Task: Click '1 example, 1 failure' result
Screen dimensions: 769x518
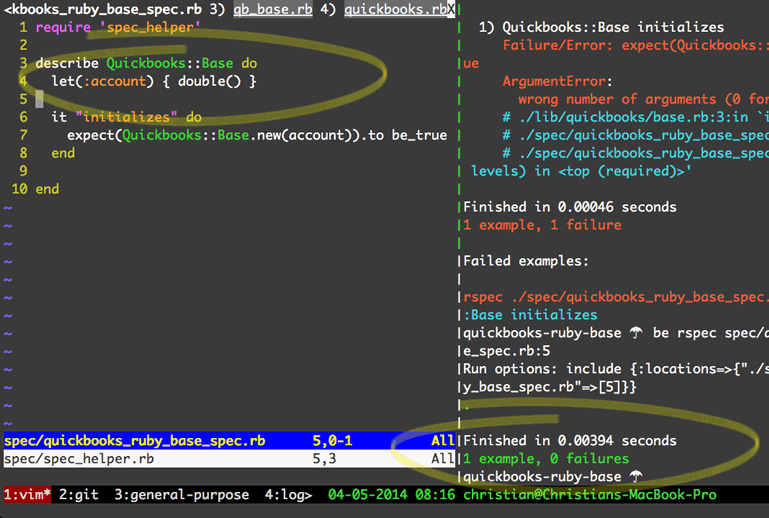Action: pyautogui.click(x=542, y=225)
